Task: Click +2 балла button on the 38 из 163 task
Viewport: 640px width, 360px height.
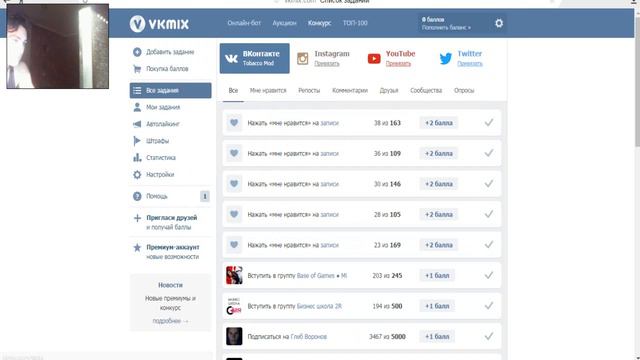Action: click(x=438, y=122)
